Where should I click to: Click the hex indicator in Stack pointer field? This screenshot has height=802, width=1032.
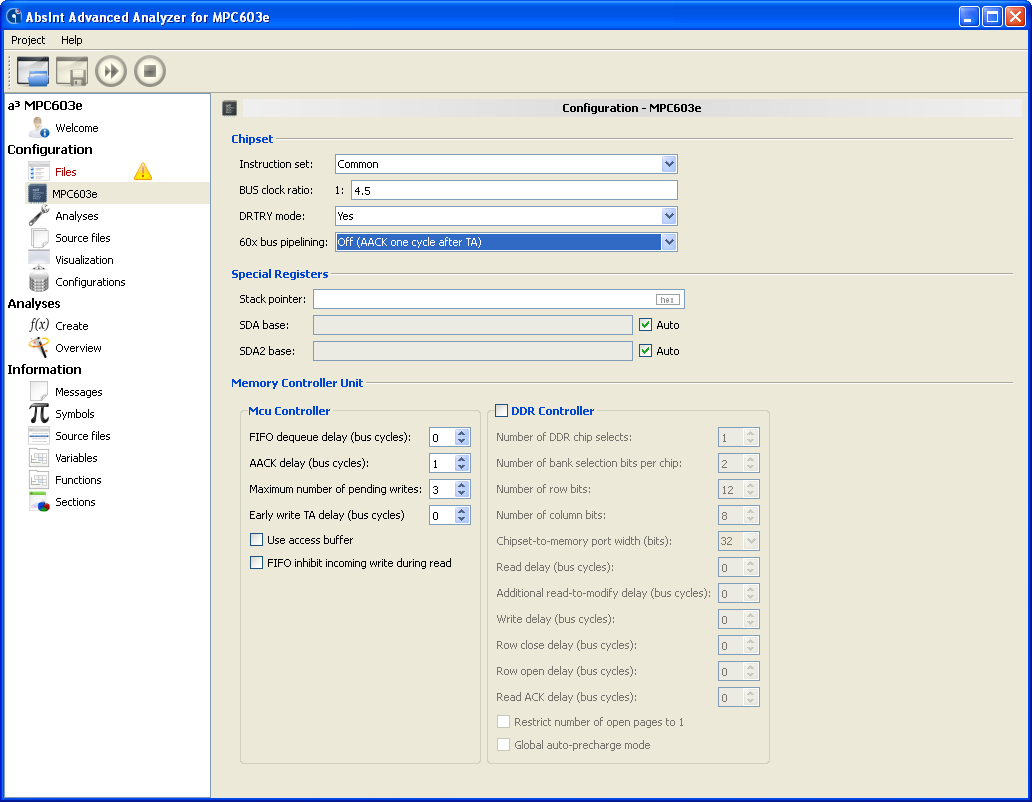[x=667, y=299]
